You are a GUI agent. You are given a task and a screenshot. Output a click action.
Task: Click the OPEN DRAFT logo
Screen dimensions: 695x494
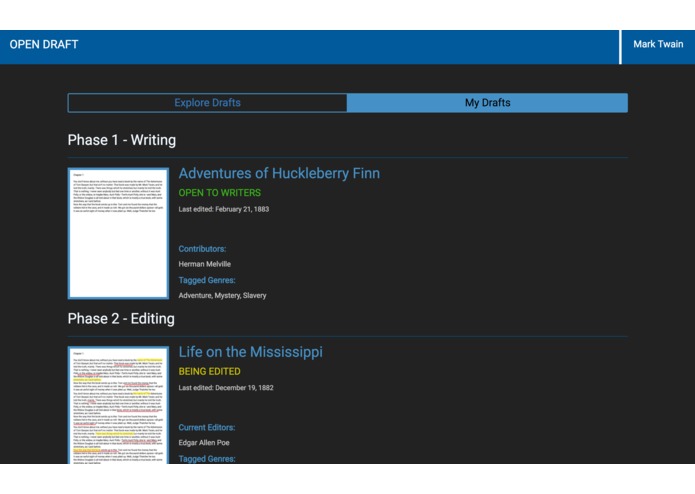pyautogui.click(x=44, y=45)
